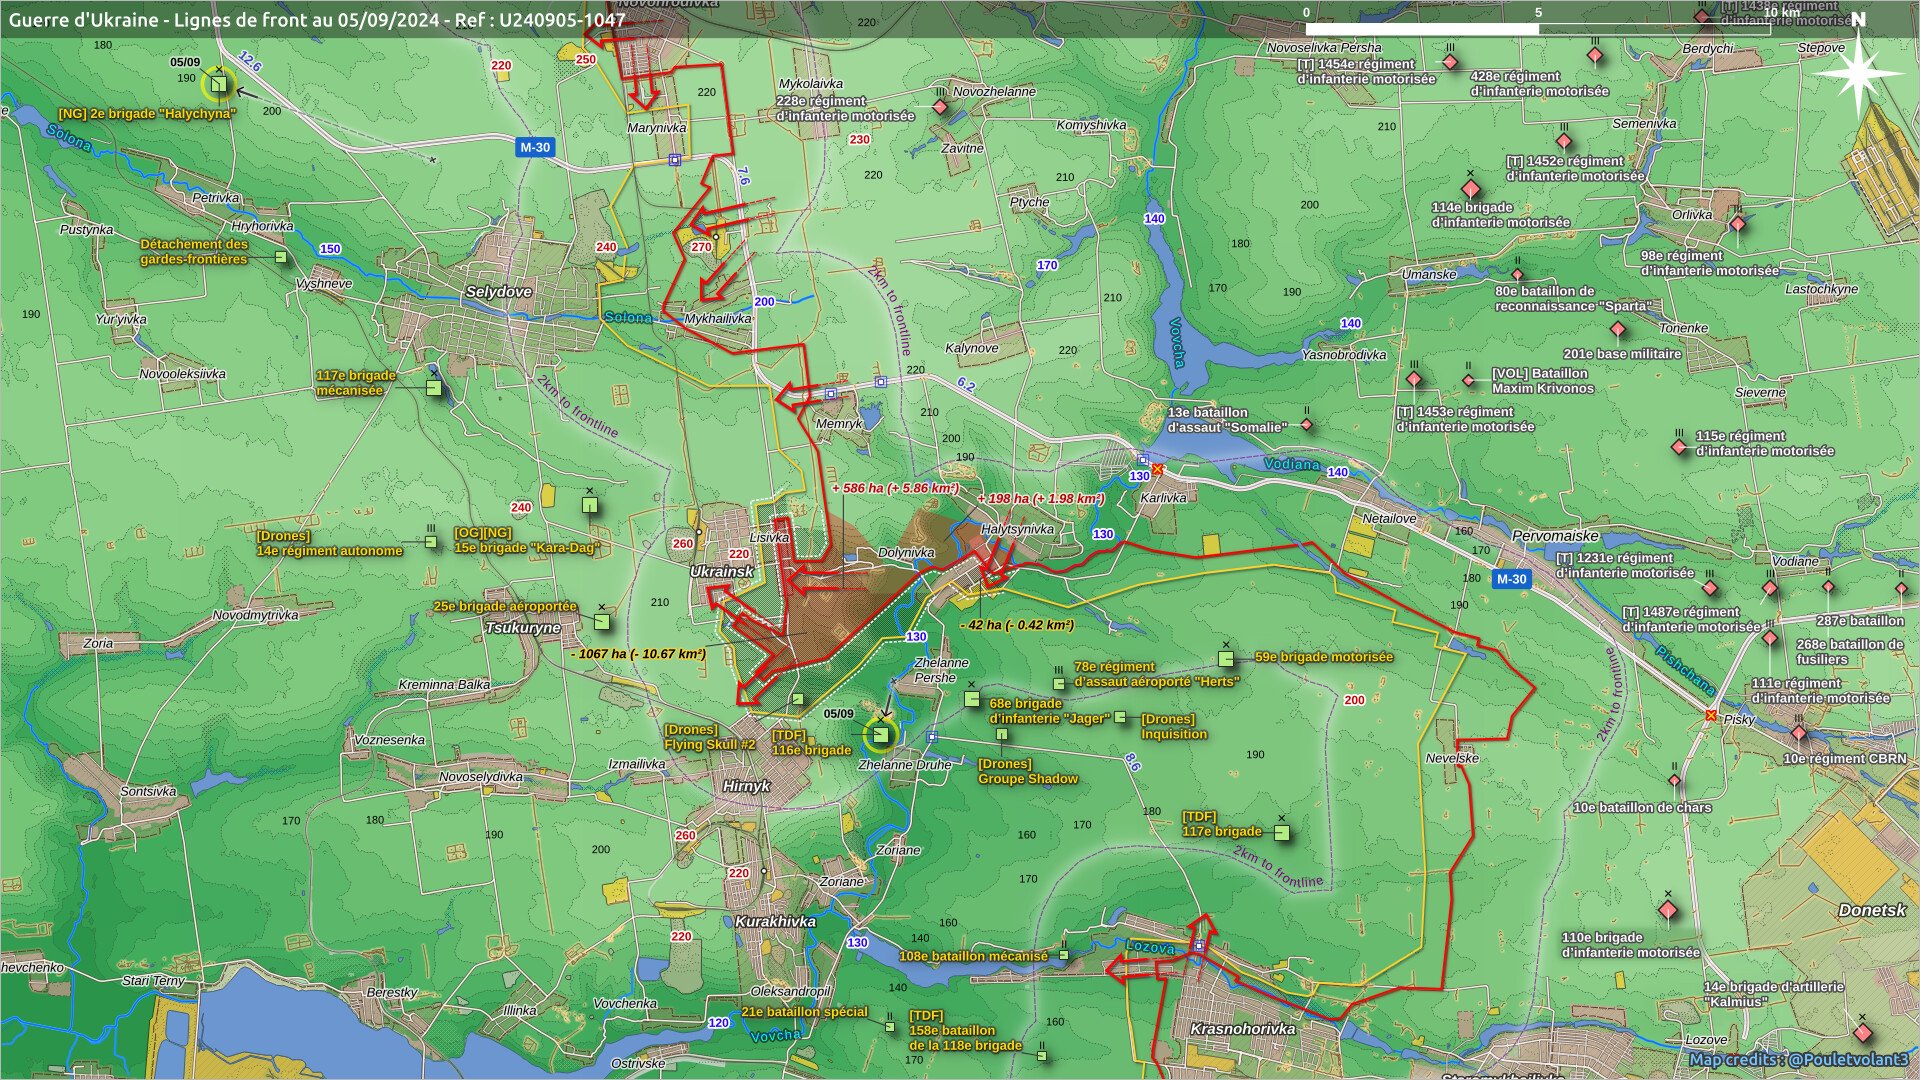Select the 59e brigade motorisée unit marker
Viewport: 1920px width, 1080px height.
point(1226,659)
